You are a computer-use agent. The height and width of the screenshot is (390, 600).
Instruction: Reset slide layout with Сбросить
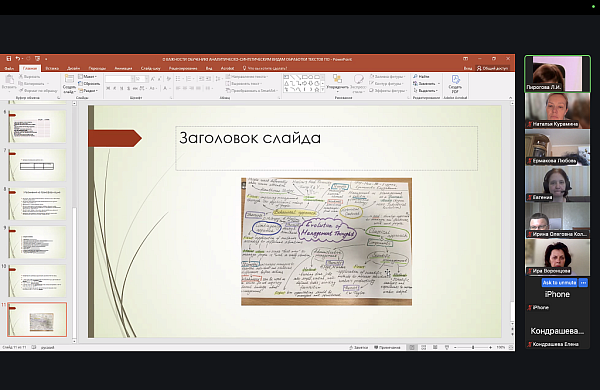(89, 83)
